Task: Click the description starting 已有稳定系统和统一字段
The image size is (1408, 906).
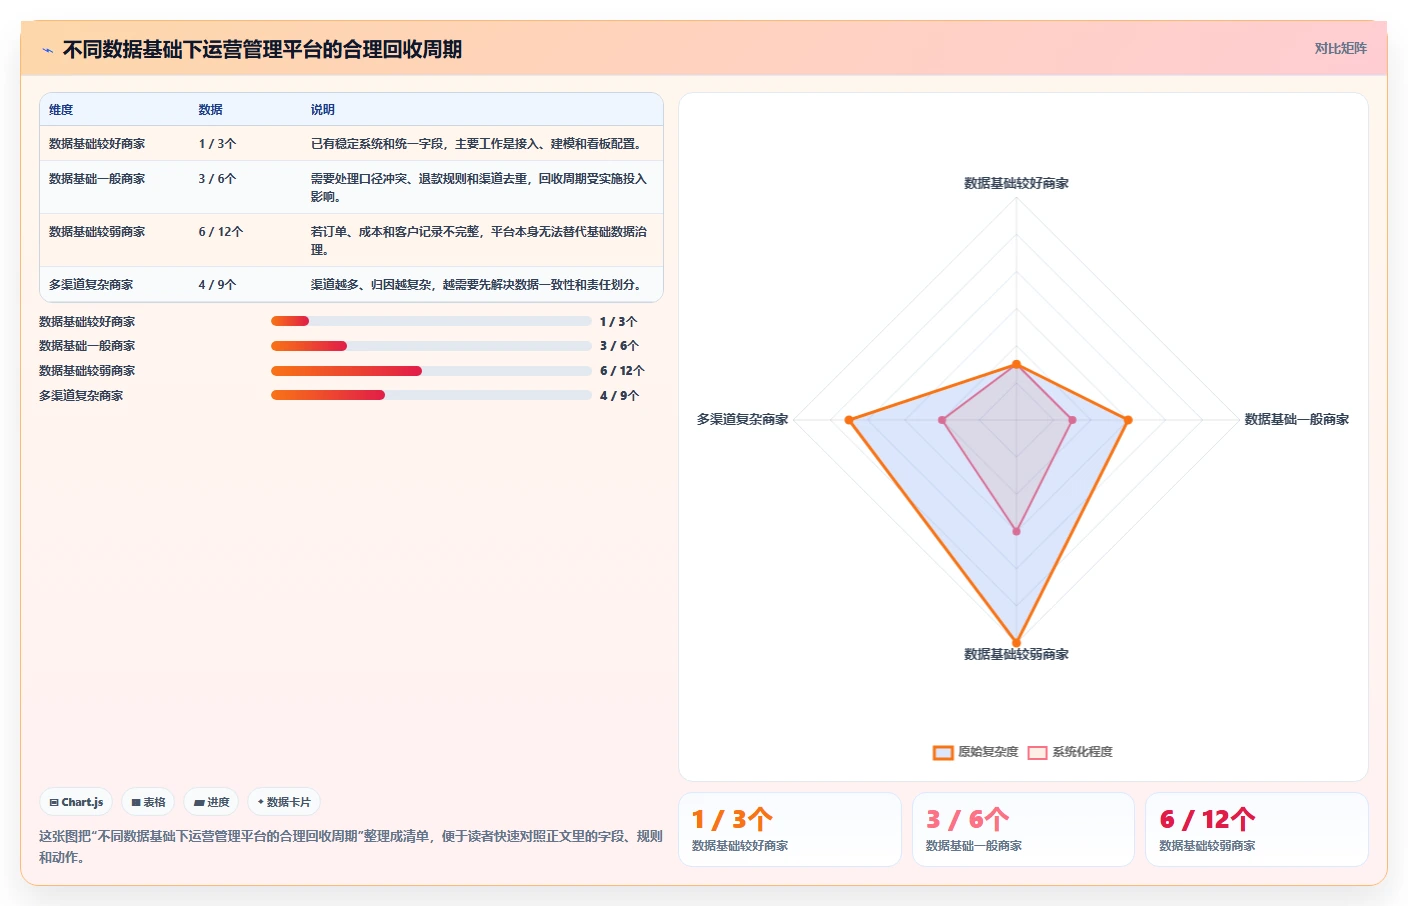Action: [477, 144]
